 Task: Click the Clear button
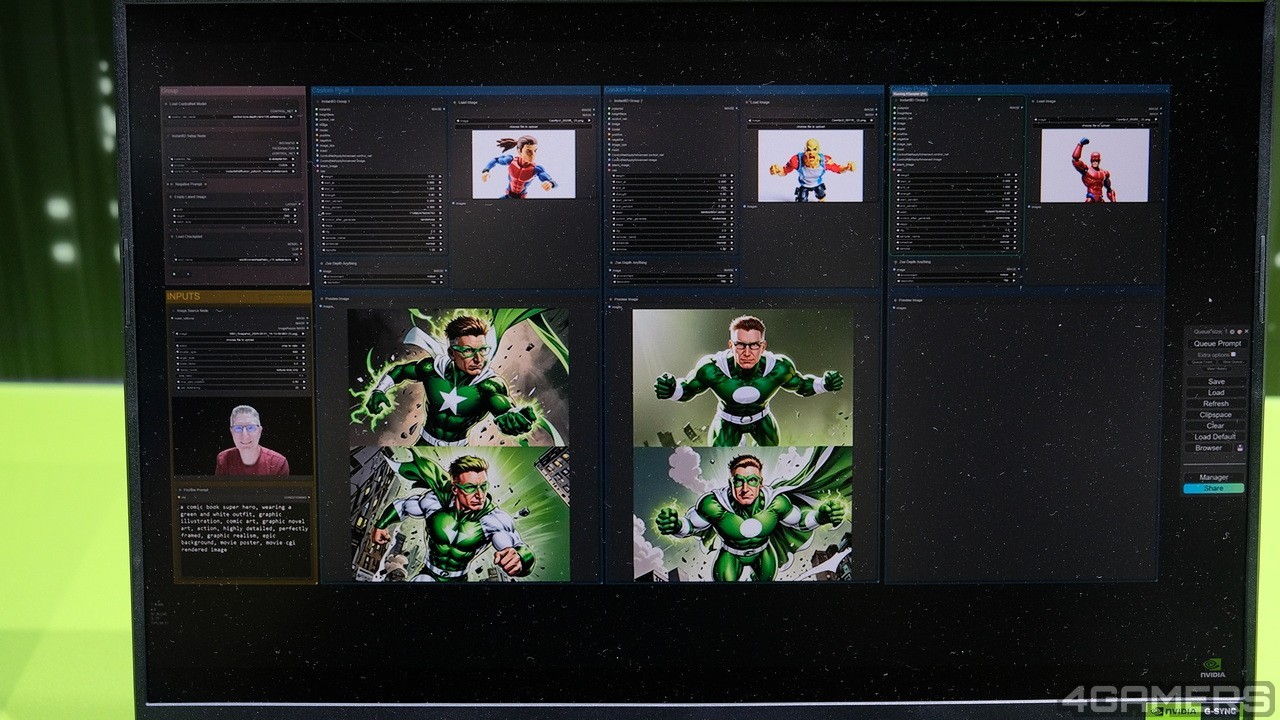click(x=1216, y=426)
